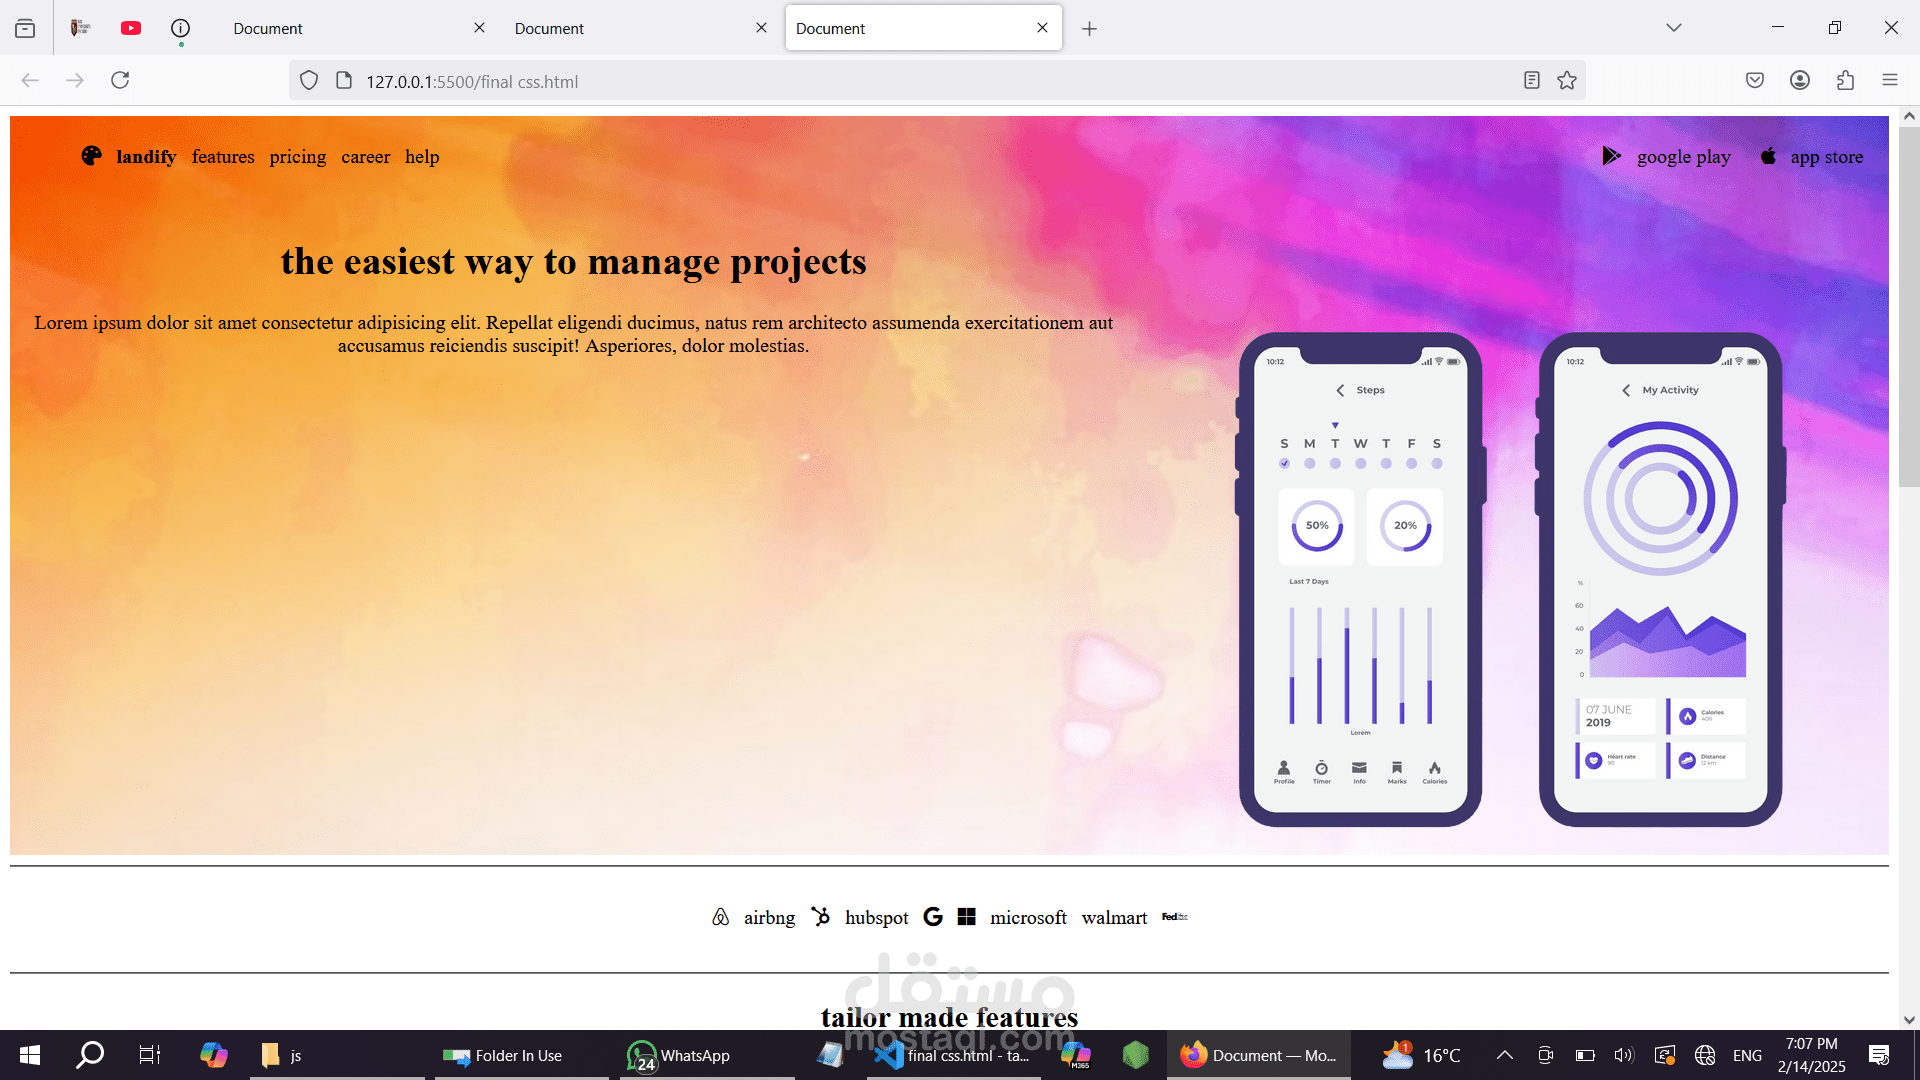Click the 50% progress ring on phone mockup
Viewport: 1920px width, 1080px height.
[x=1317, y=526]
